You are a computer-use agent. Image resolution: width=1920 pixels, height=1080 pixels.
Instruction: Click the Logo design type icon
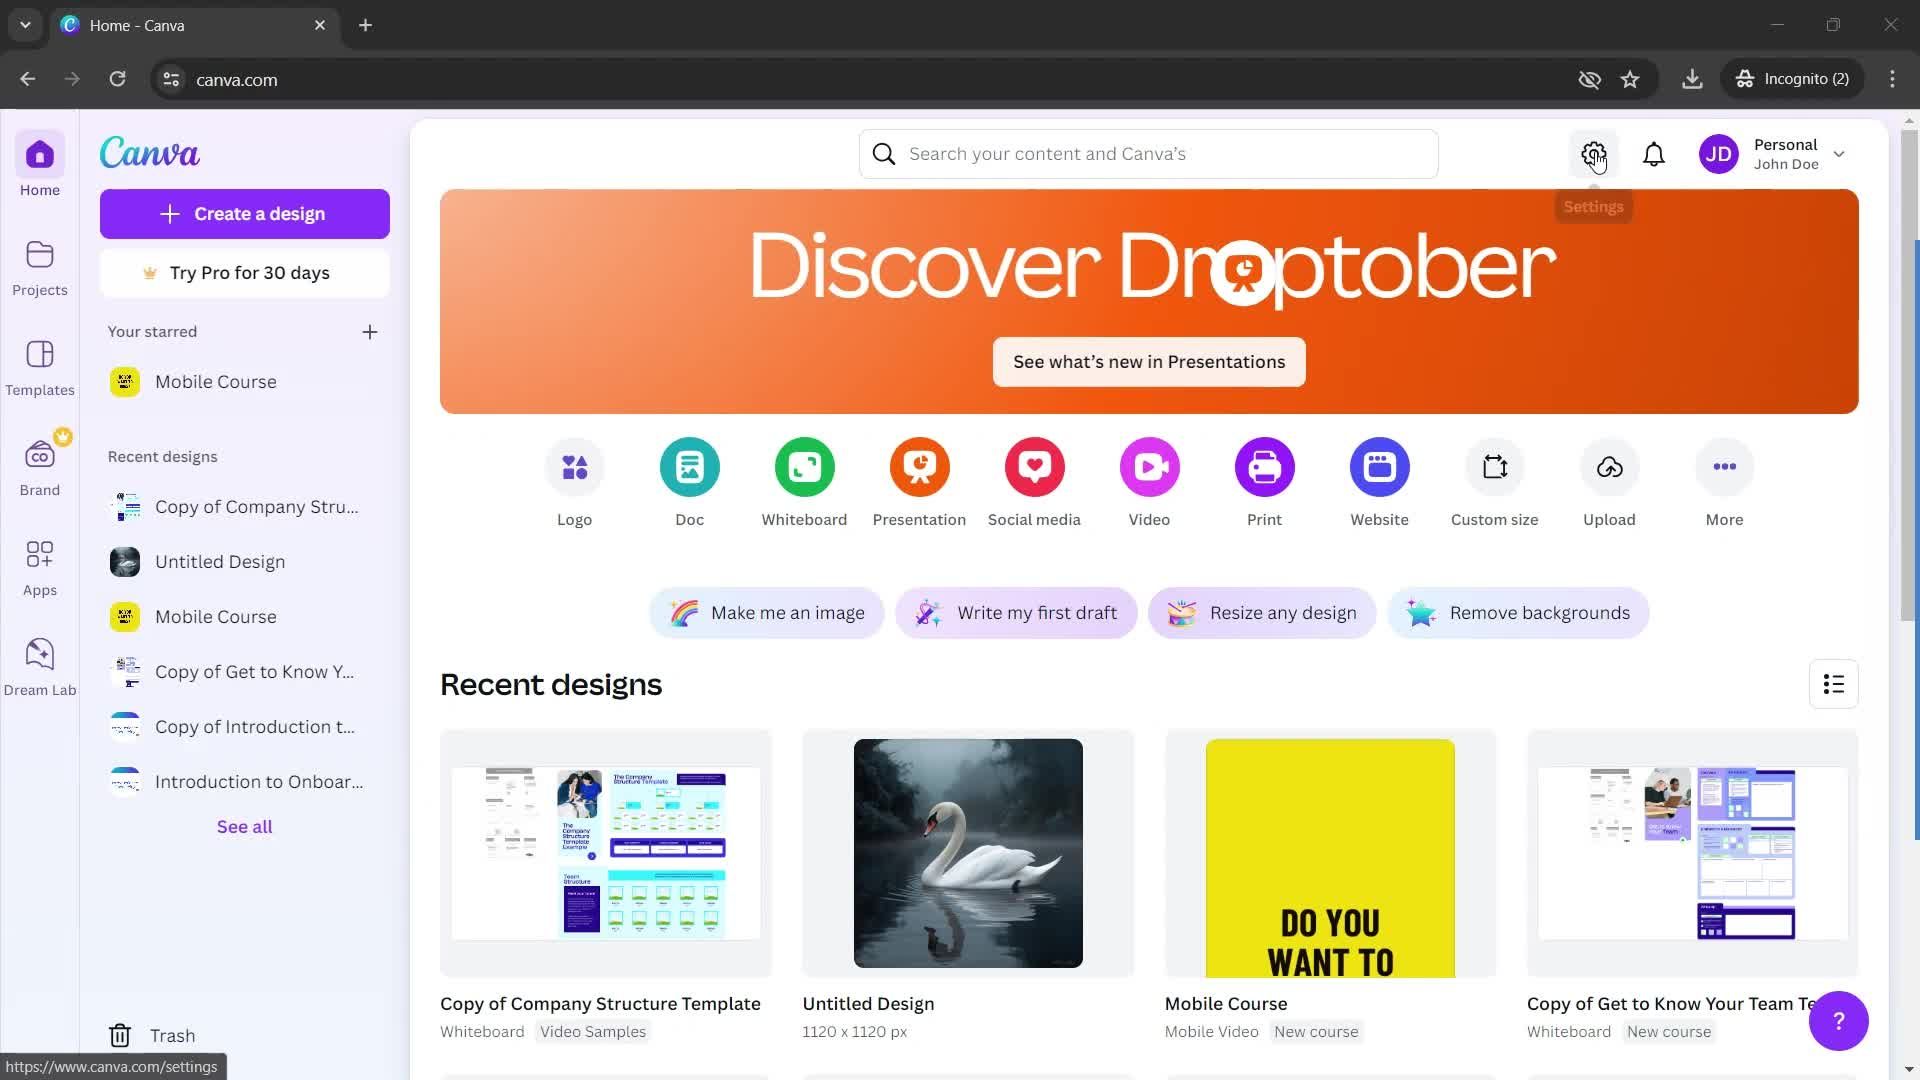[574, 465]
